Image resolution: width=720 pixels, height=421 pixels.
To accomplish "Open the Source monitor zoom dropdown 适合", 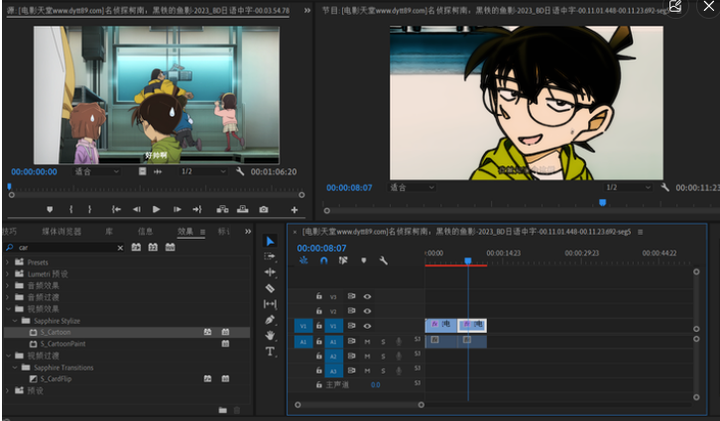I will tap(96, 172).
